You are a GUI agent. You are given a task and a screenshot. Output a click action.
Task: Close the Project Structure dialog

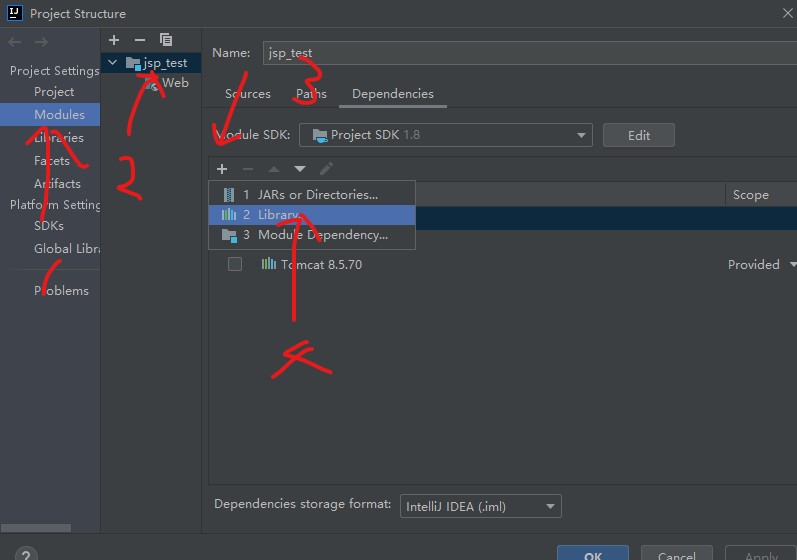pyautogui.click(x=787, y=13)
